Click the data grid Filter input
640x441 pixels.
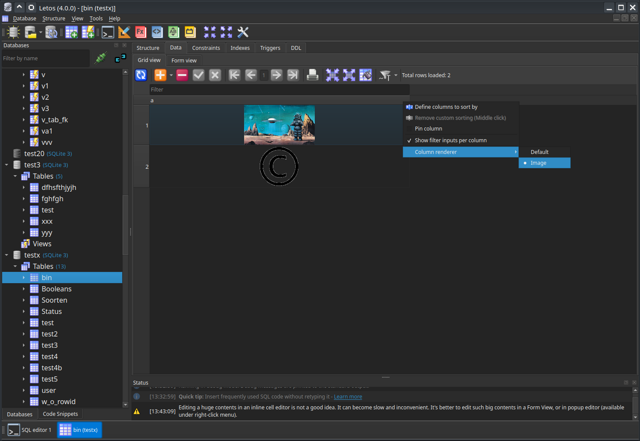280,89
